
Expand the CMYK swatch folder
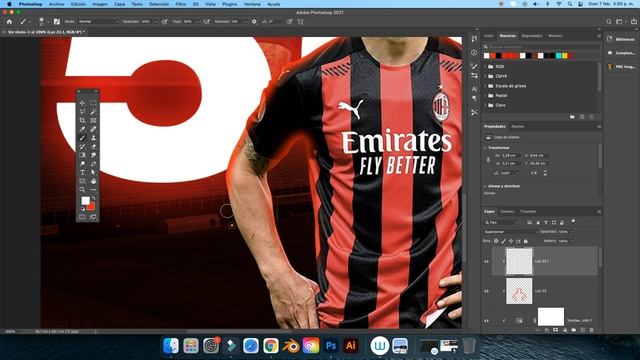pos(486,76)
